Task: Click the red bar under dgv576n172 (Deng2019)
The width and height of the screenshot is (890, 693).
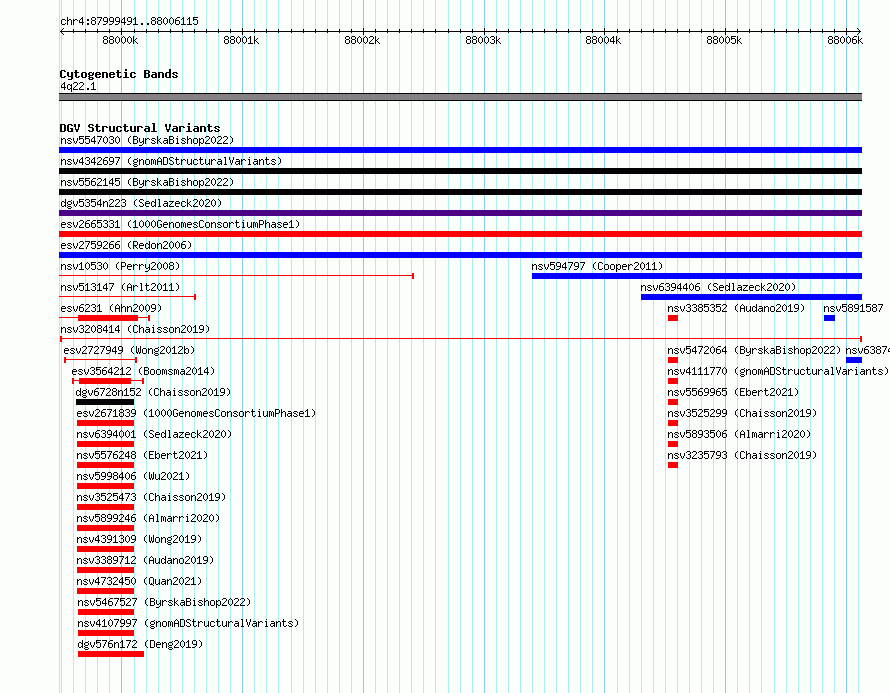Action: point(111,654)
